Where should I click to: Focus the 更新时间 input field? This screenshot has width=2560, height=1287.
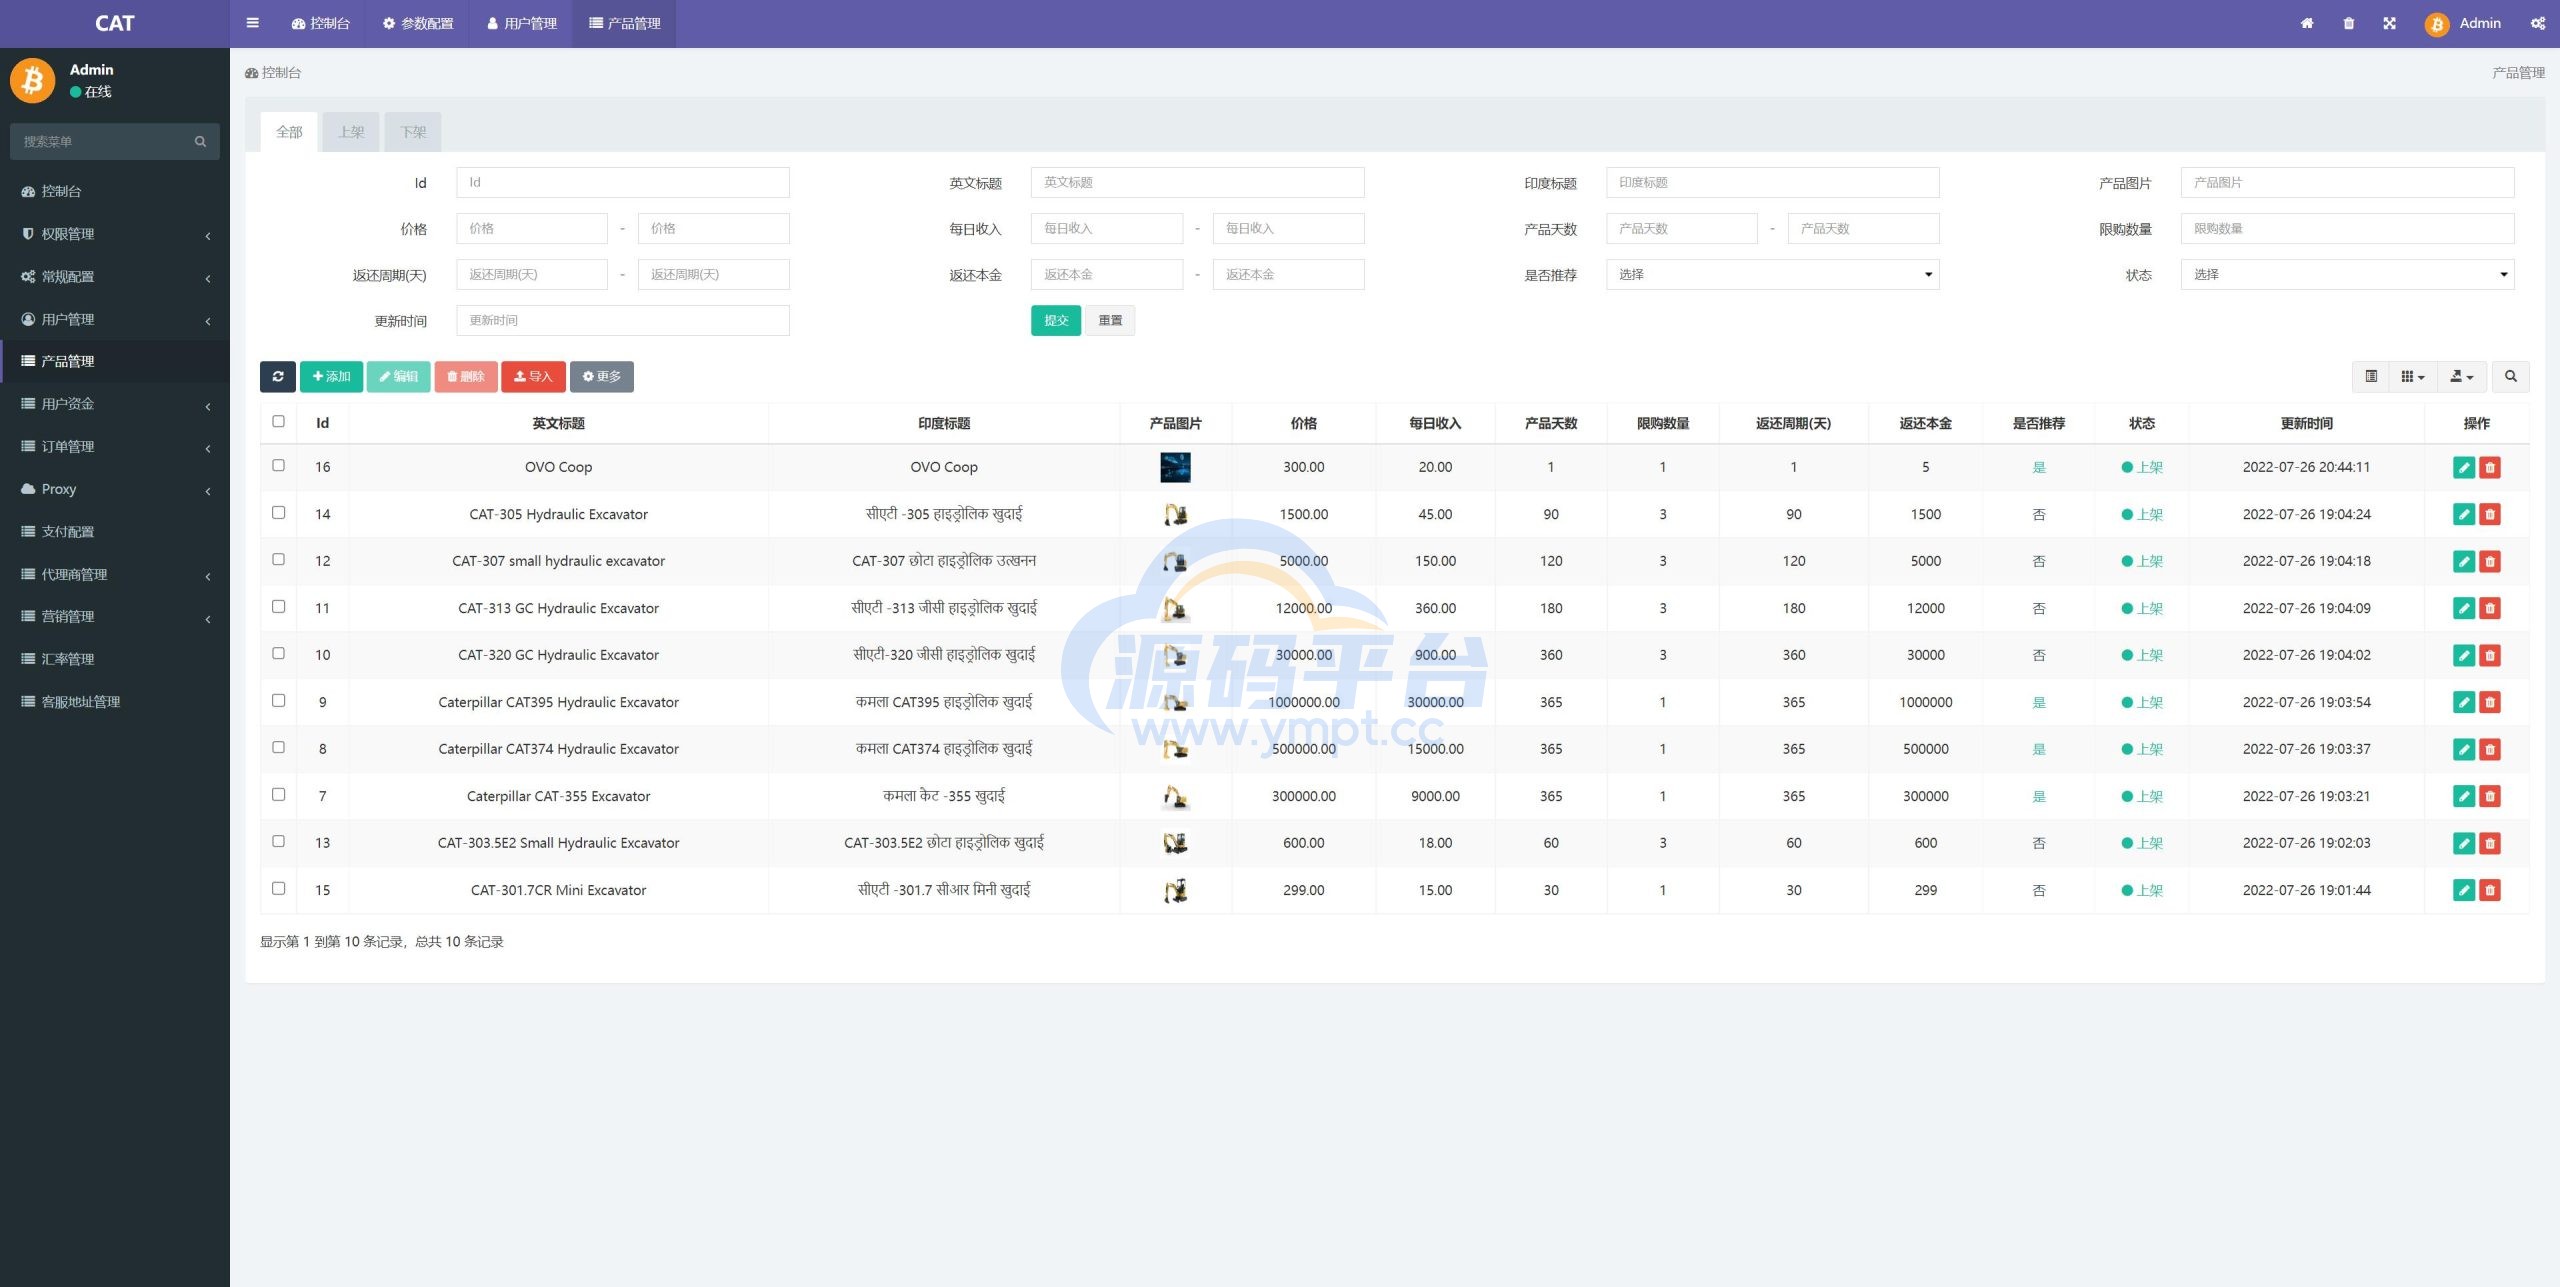tap(623, 320)
